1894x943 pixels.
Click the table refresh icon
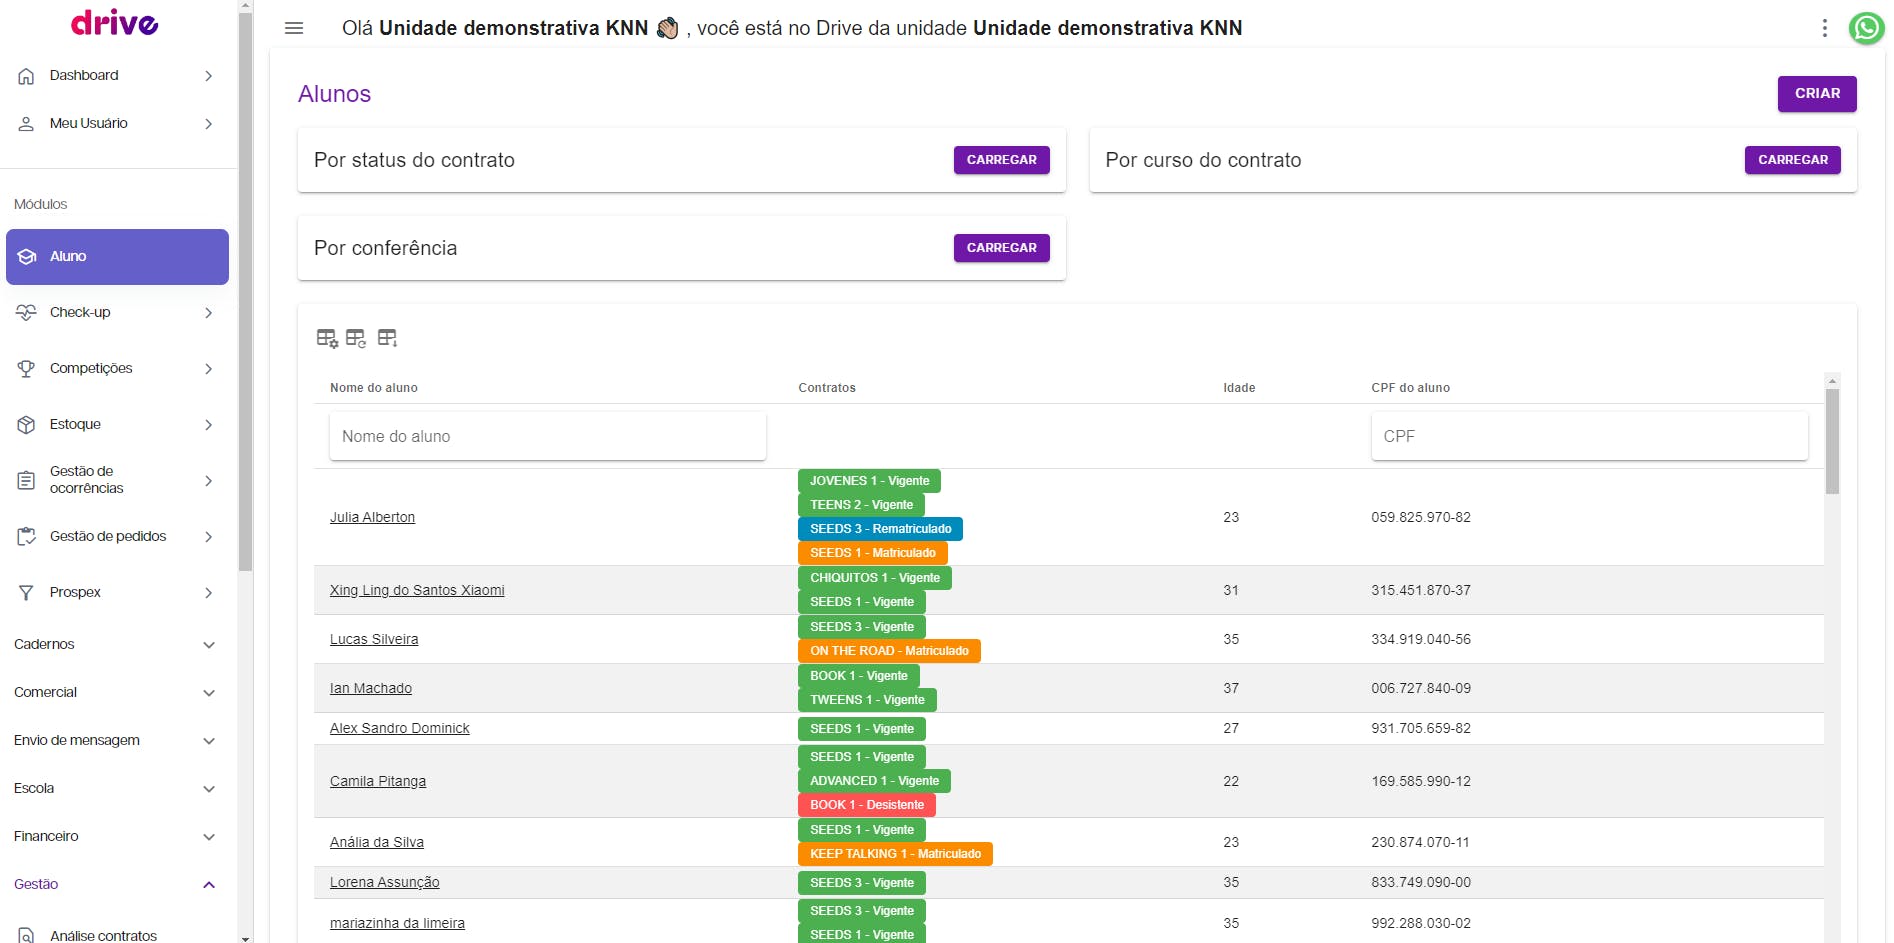(x=356, y=338)
